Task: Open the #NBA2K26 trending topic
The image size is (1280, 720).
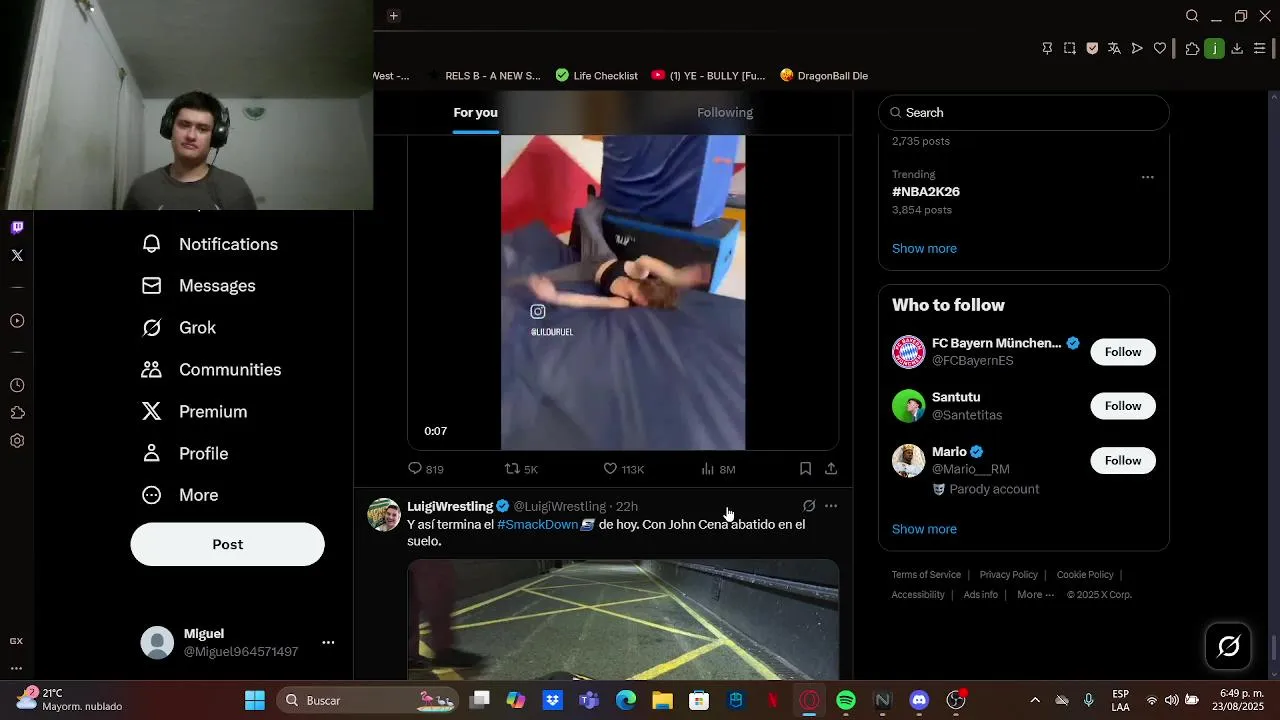Action: click(926, 191)
